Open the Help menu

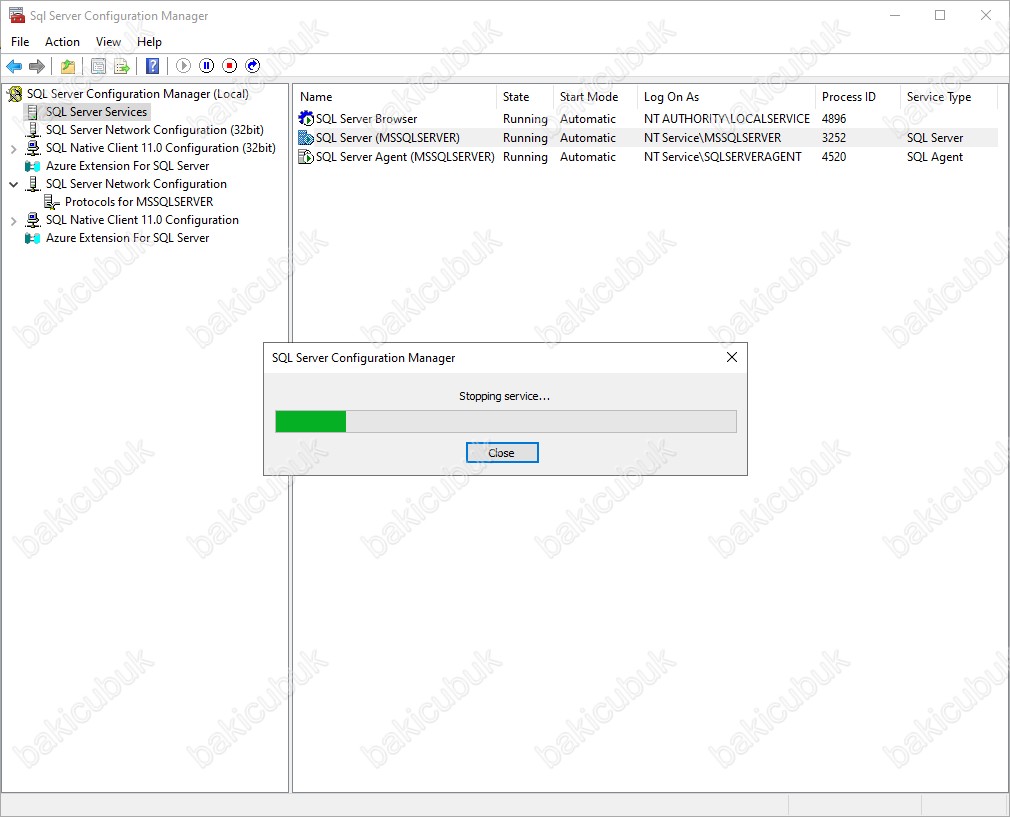[x=149, y=42]
